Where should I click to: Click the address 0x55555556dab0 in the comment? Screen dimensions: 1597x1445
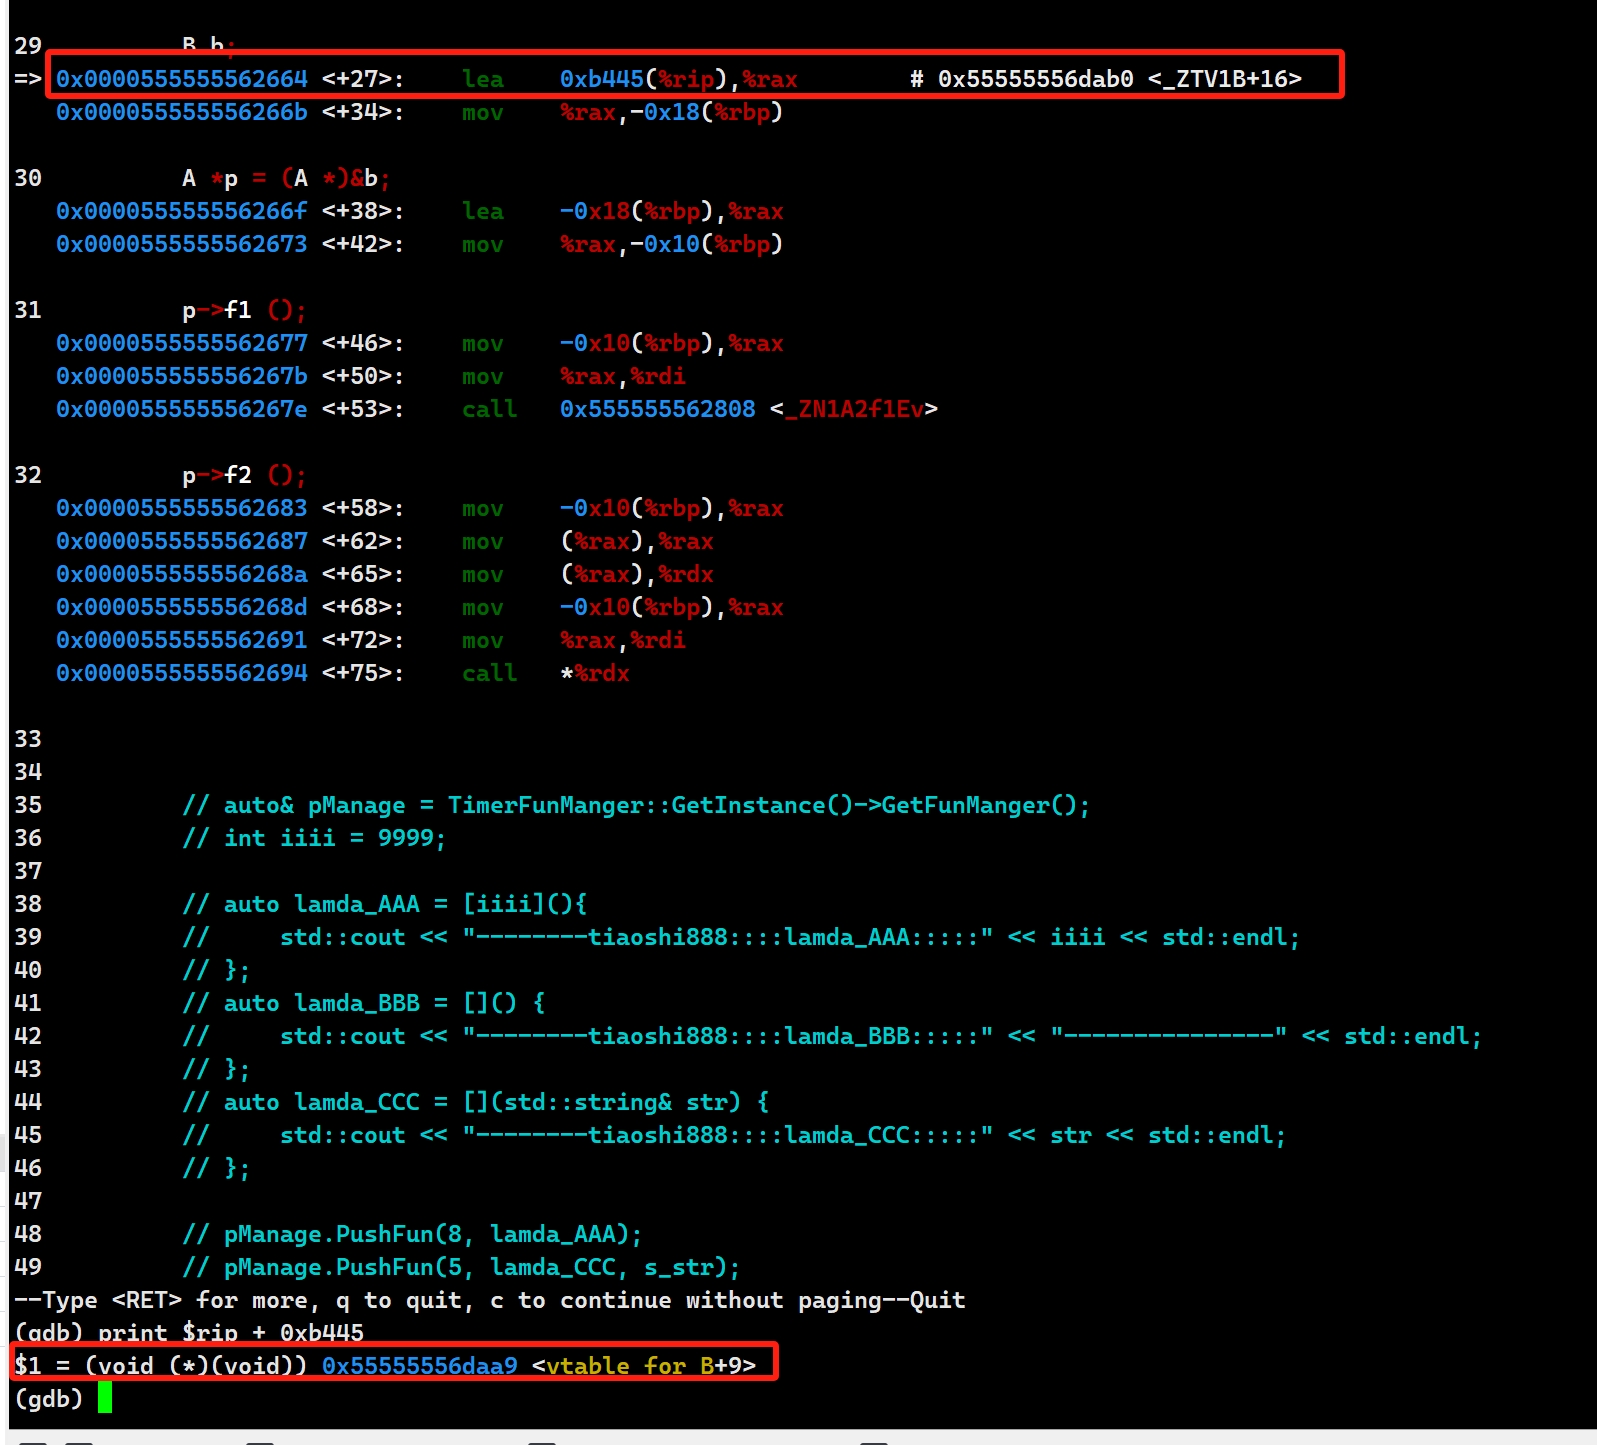(x=1036, y=79)
